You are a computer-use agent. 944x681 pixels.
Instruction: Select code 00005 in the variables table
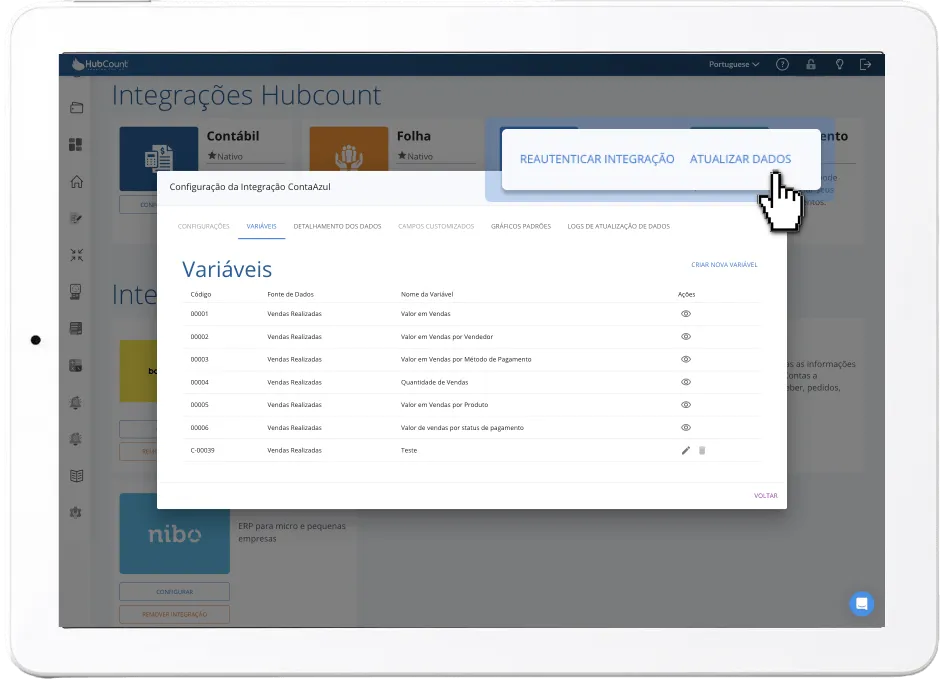(x=199, y=405)
